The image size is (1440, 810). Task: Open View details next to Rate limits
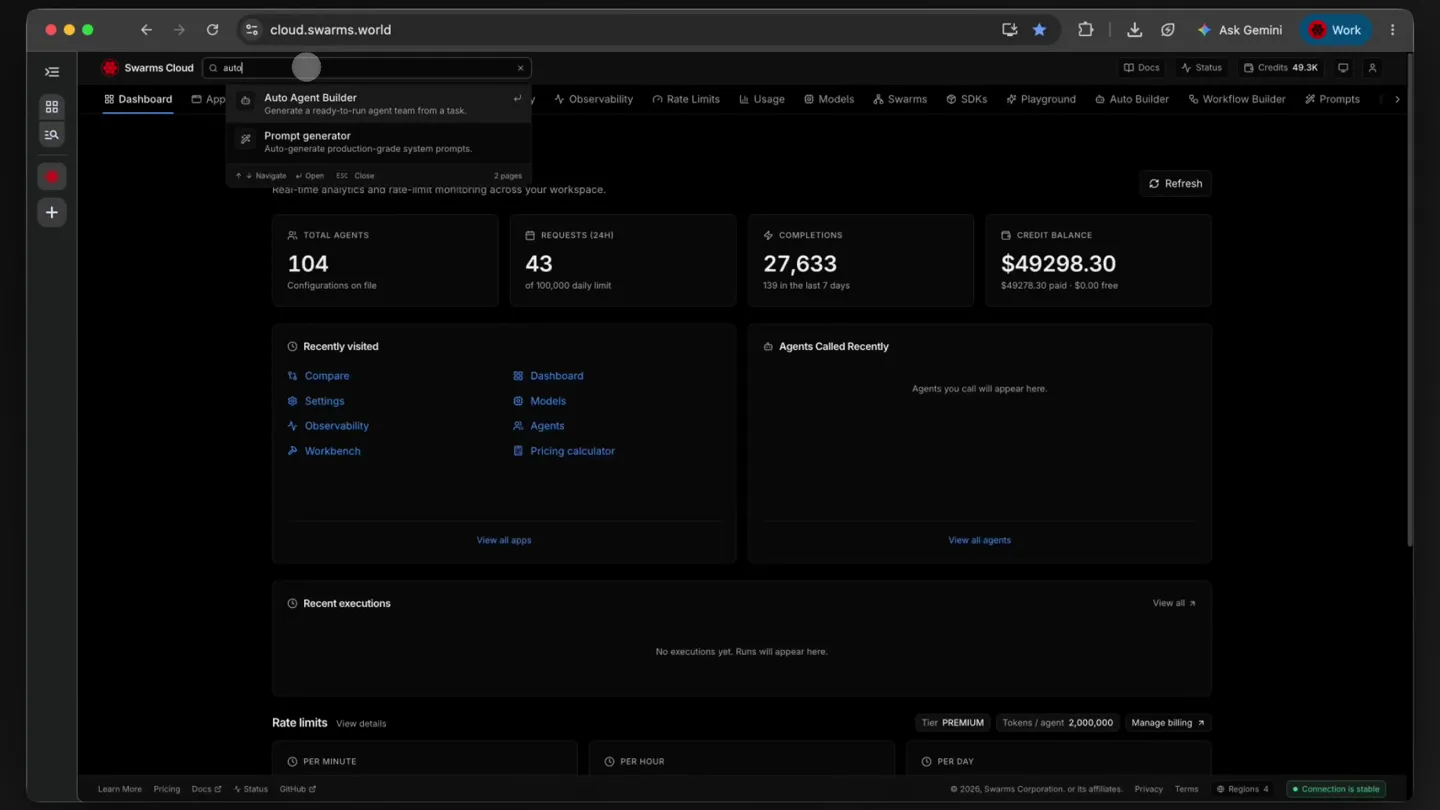361,723
